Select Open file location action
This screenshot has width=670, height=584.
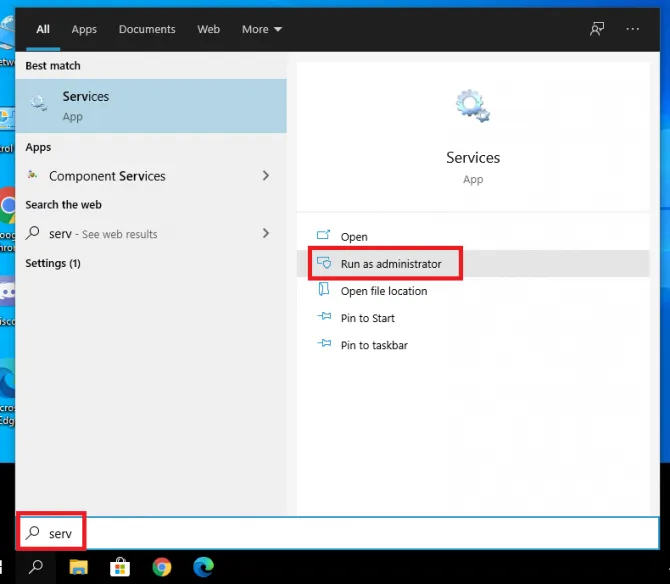[x=383, y=291]
